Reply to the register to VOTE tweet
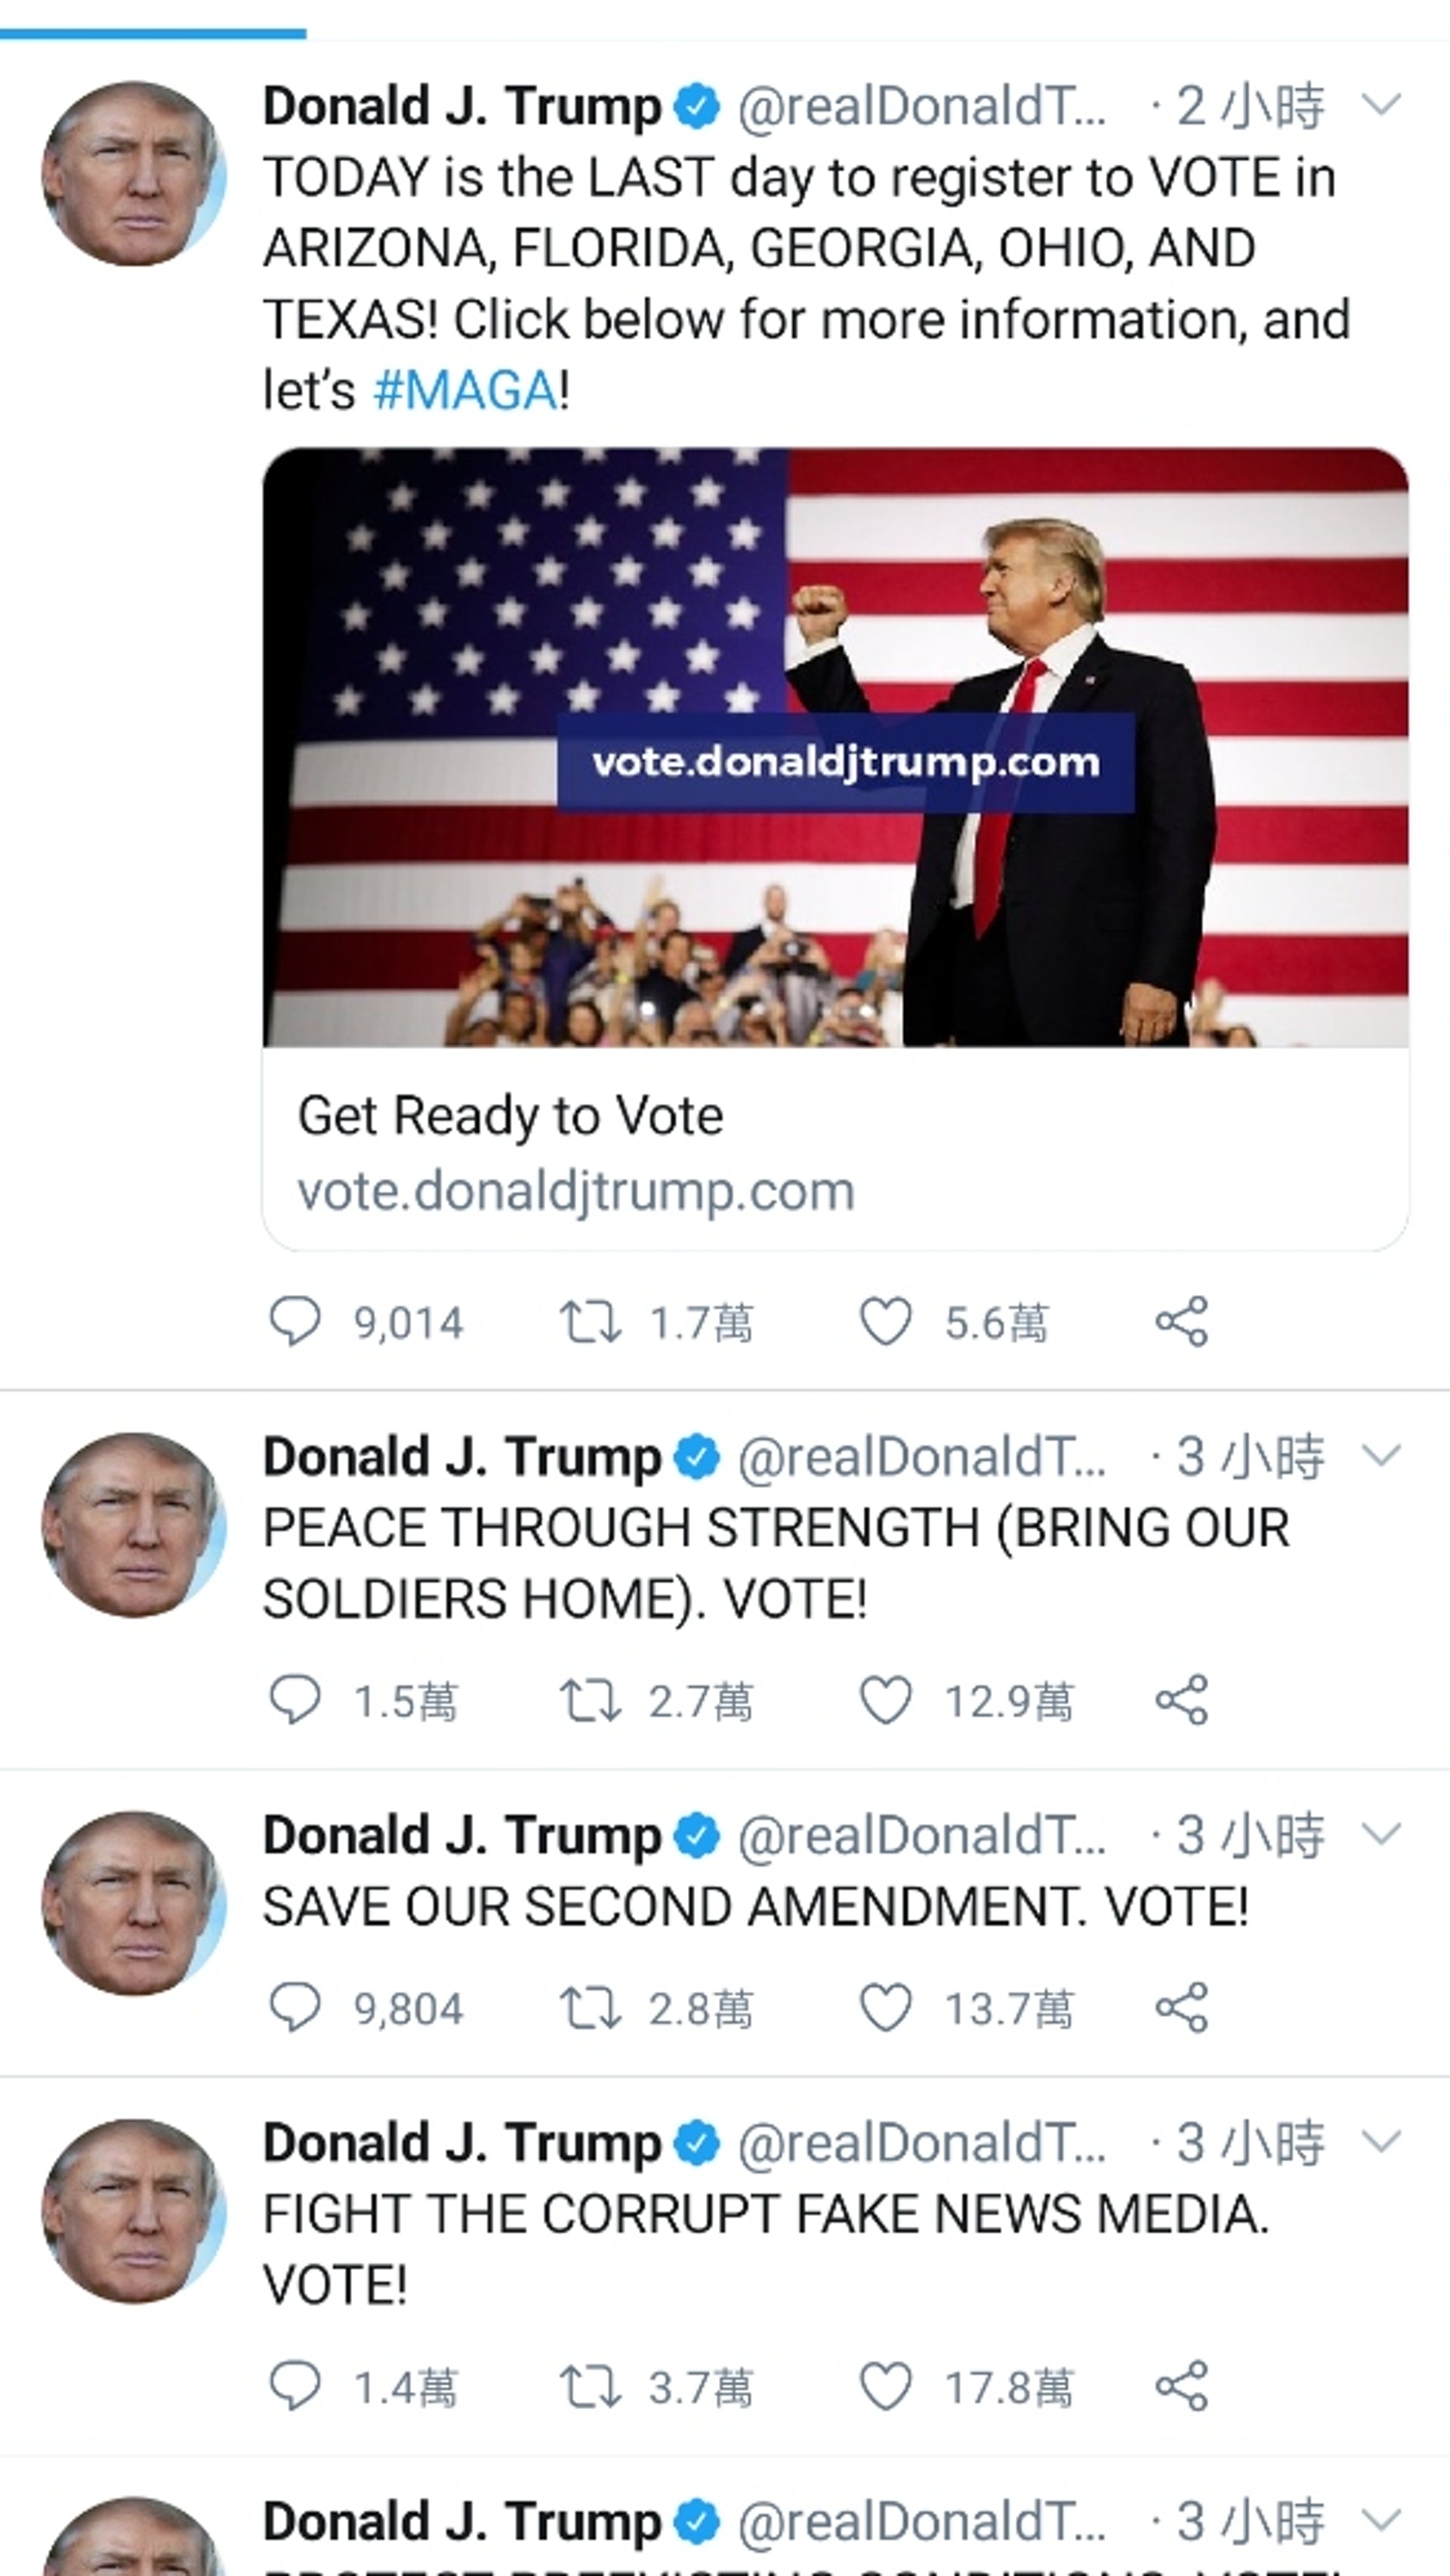The image size is (1450, 2576). 295,1322
